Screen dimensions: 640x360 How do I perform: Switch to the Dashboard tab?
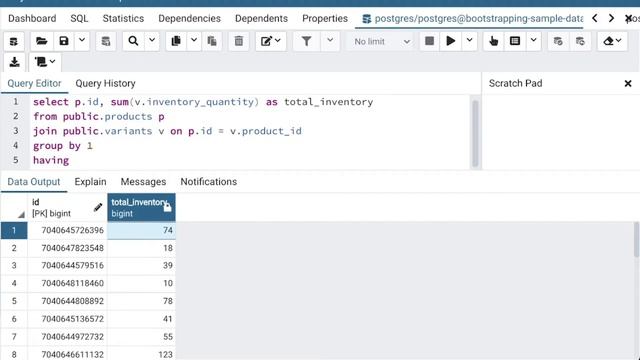(32, 18)
